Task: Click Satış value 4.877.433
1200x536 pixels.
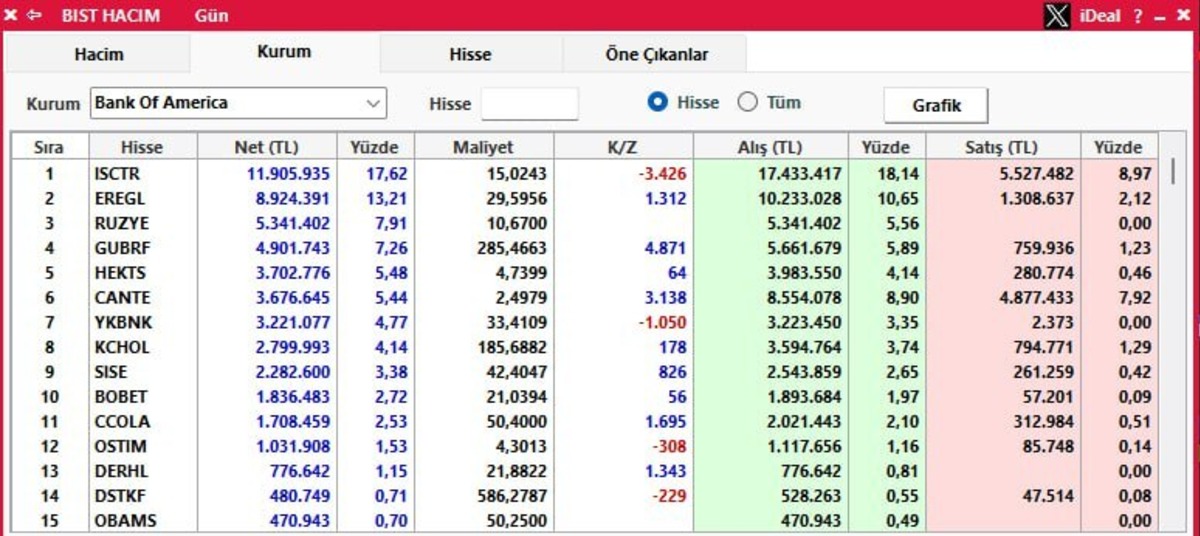Action: click(1036, 297)
